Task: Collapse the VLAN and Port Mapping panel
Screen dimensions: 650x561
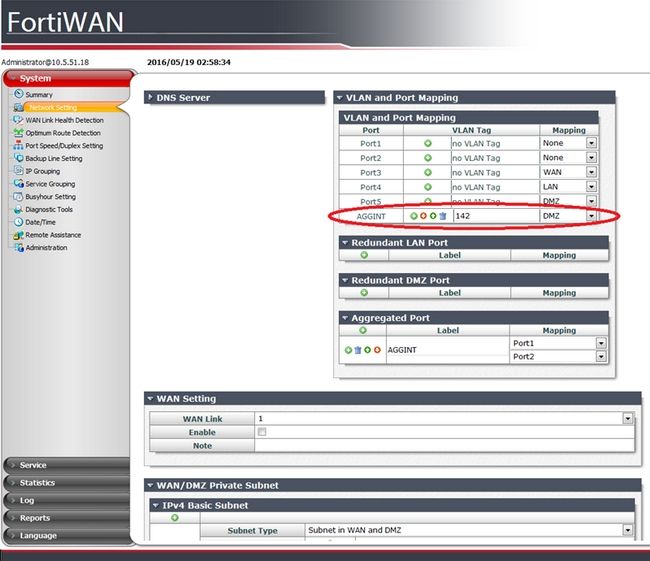Action: click(340, 98)
